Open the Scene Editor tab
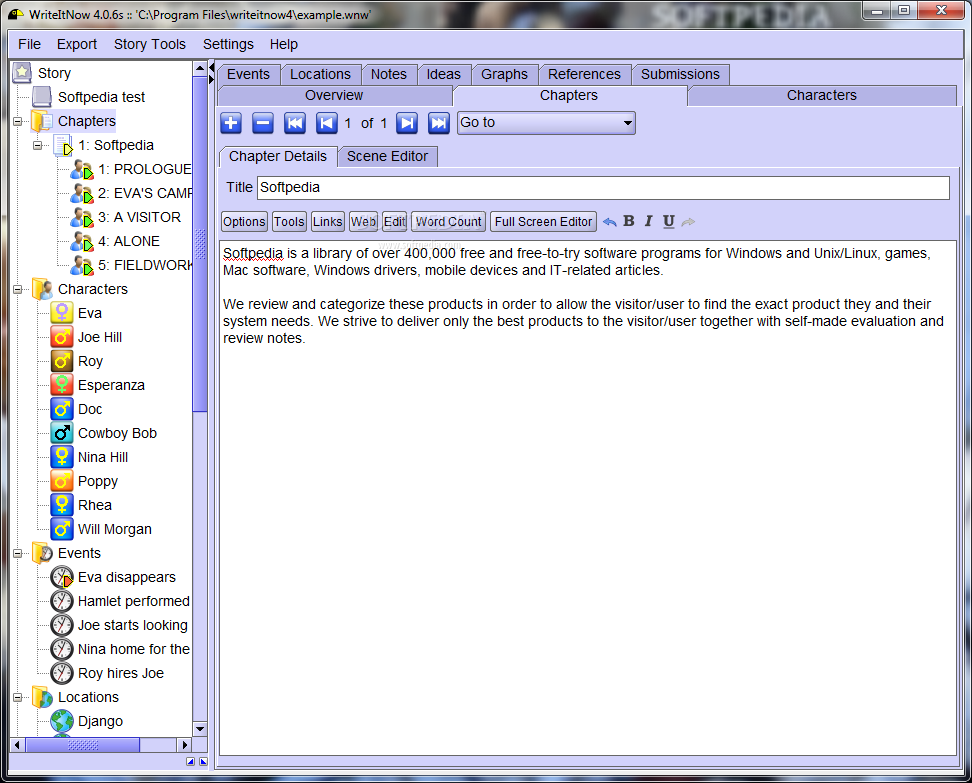The image size is (972, 783). (x=387, y=156)
